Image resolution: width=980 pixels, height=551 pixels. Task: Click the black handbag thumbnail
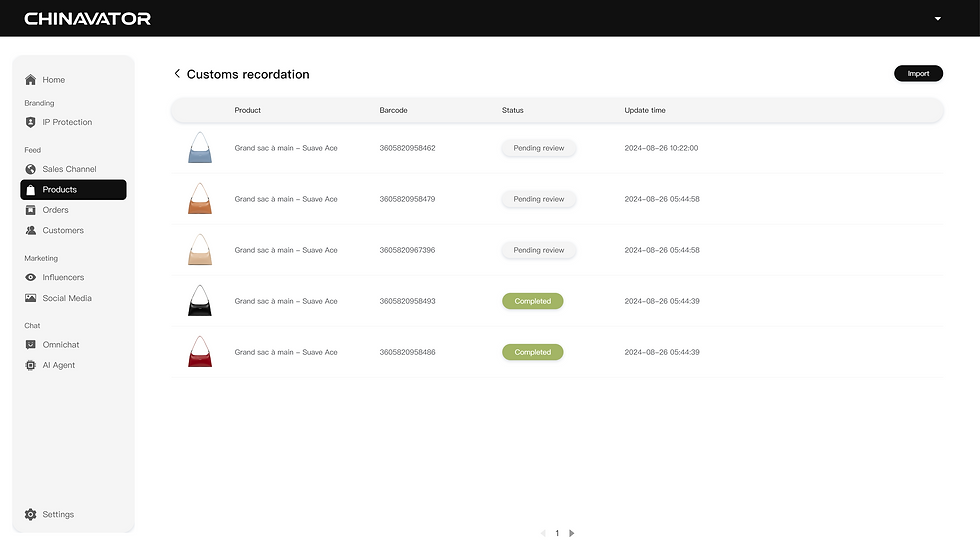click(x=200, y=300)
